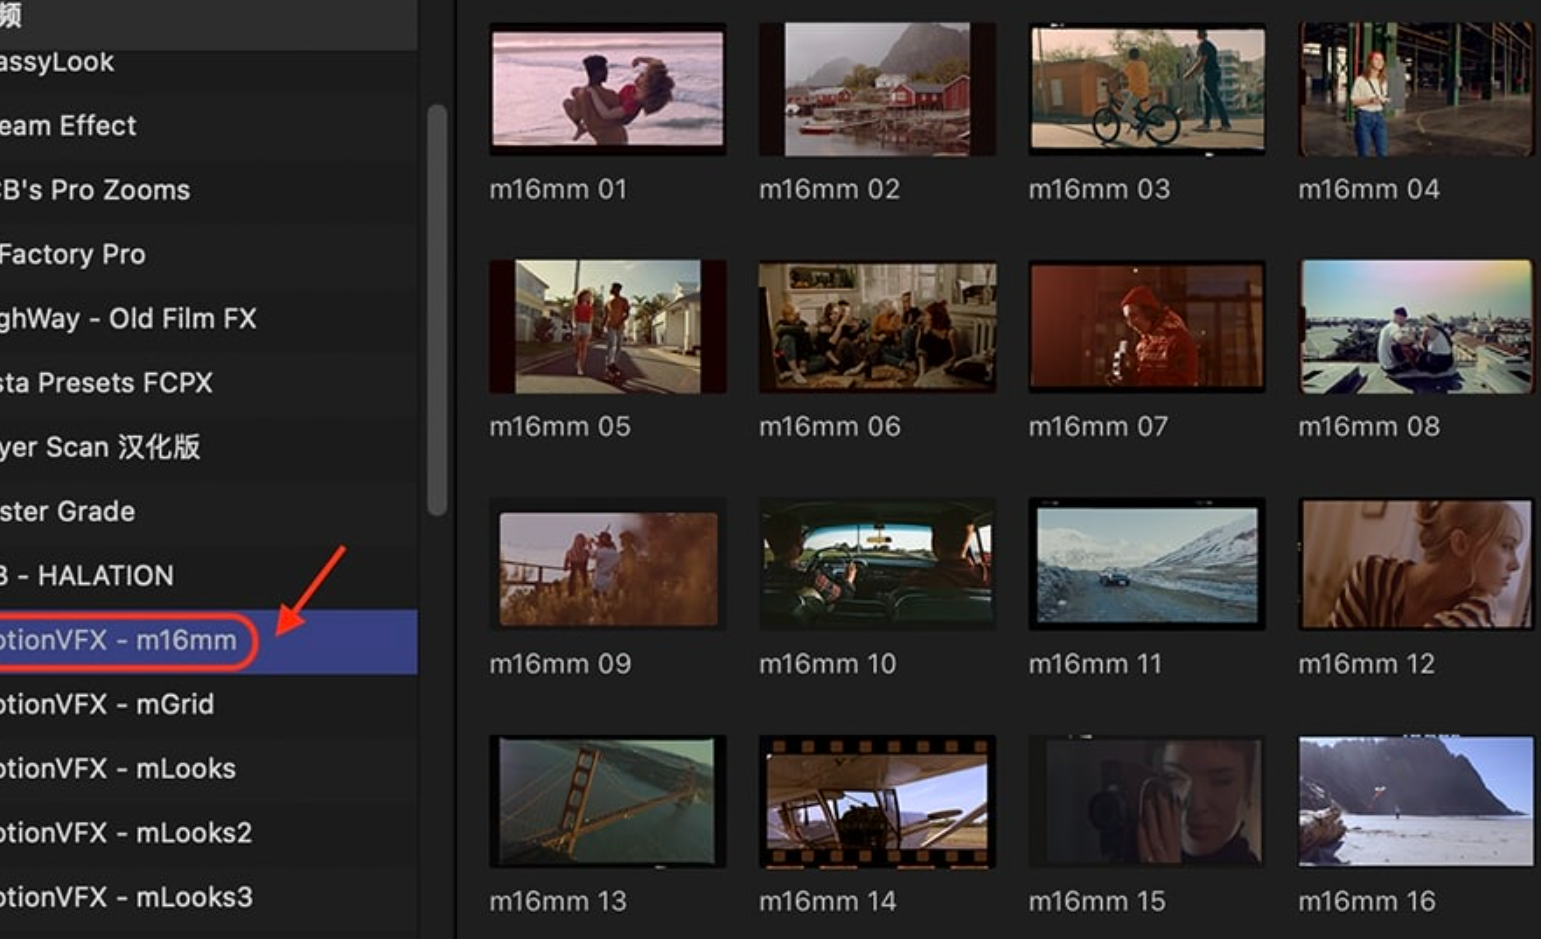Select the m16mm 05 skateboard street preset

(607, 326)
